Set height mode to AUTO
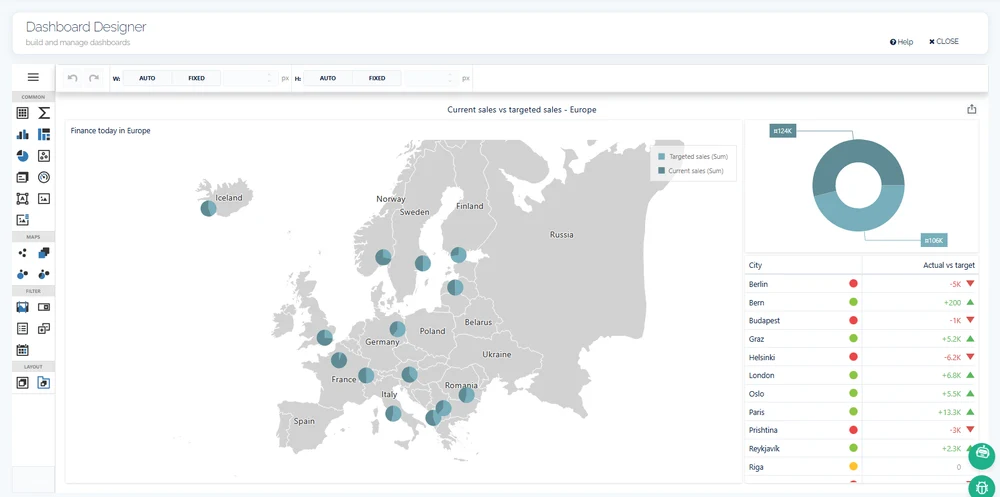Image resolution: width=1000 pixels, height=497 pixels. point(328,78)
